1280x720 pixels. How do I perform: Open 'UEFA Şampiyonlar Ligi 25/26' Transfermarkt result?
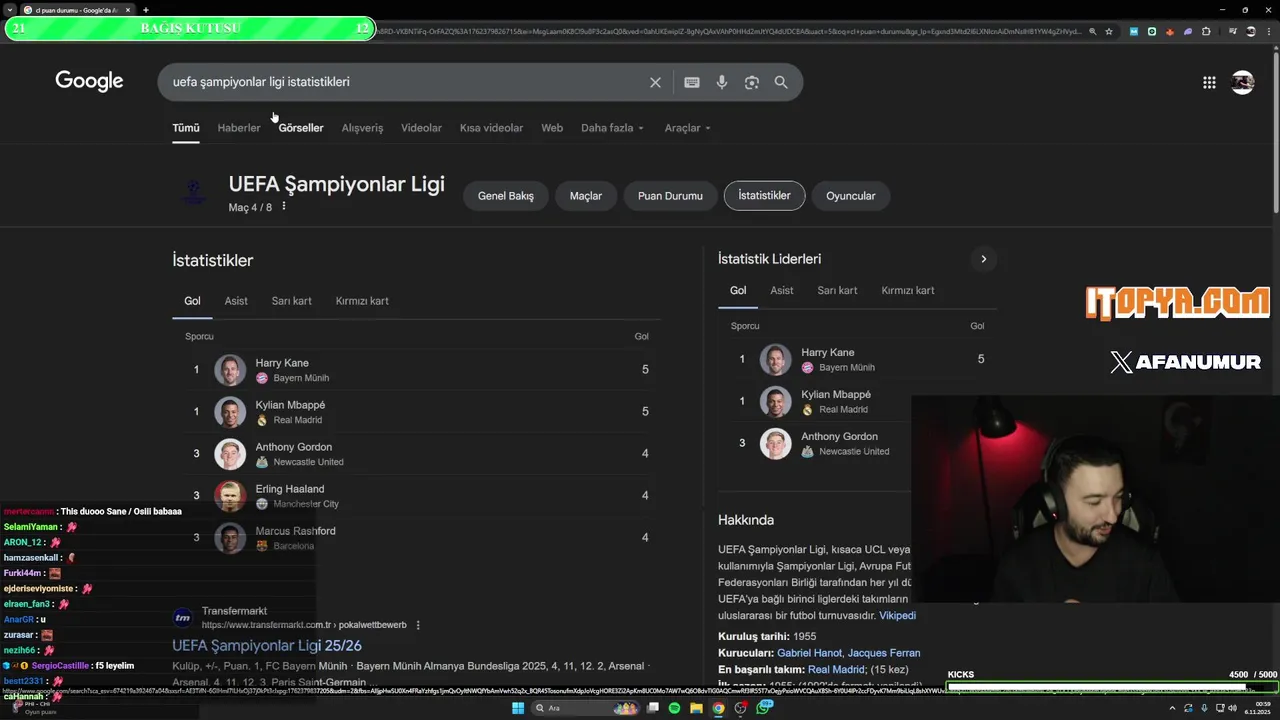pos(267,646)
